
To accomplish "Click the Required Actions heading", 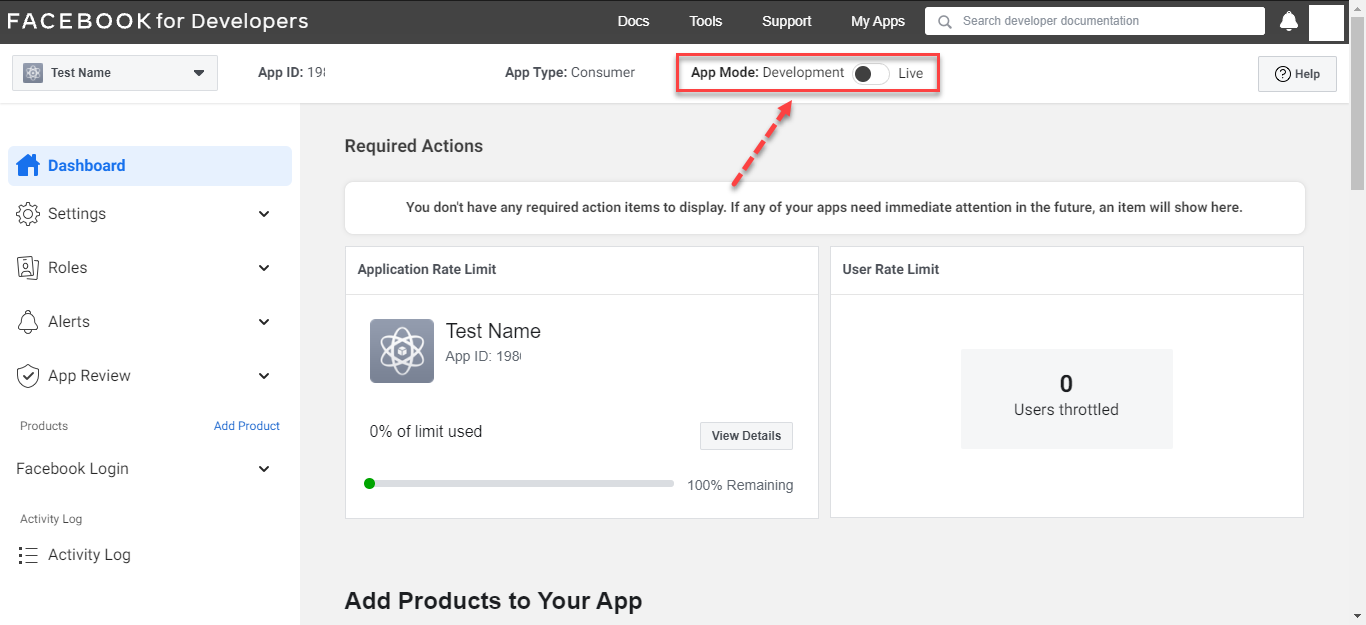I will pyautogui.click(x=414, y=146).
